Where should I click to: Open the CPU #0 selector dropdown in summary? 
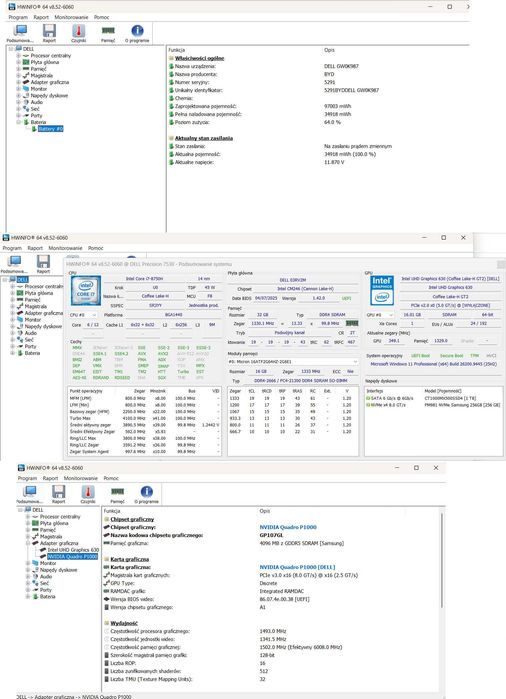[x=83, y=315]
